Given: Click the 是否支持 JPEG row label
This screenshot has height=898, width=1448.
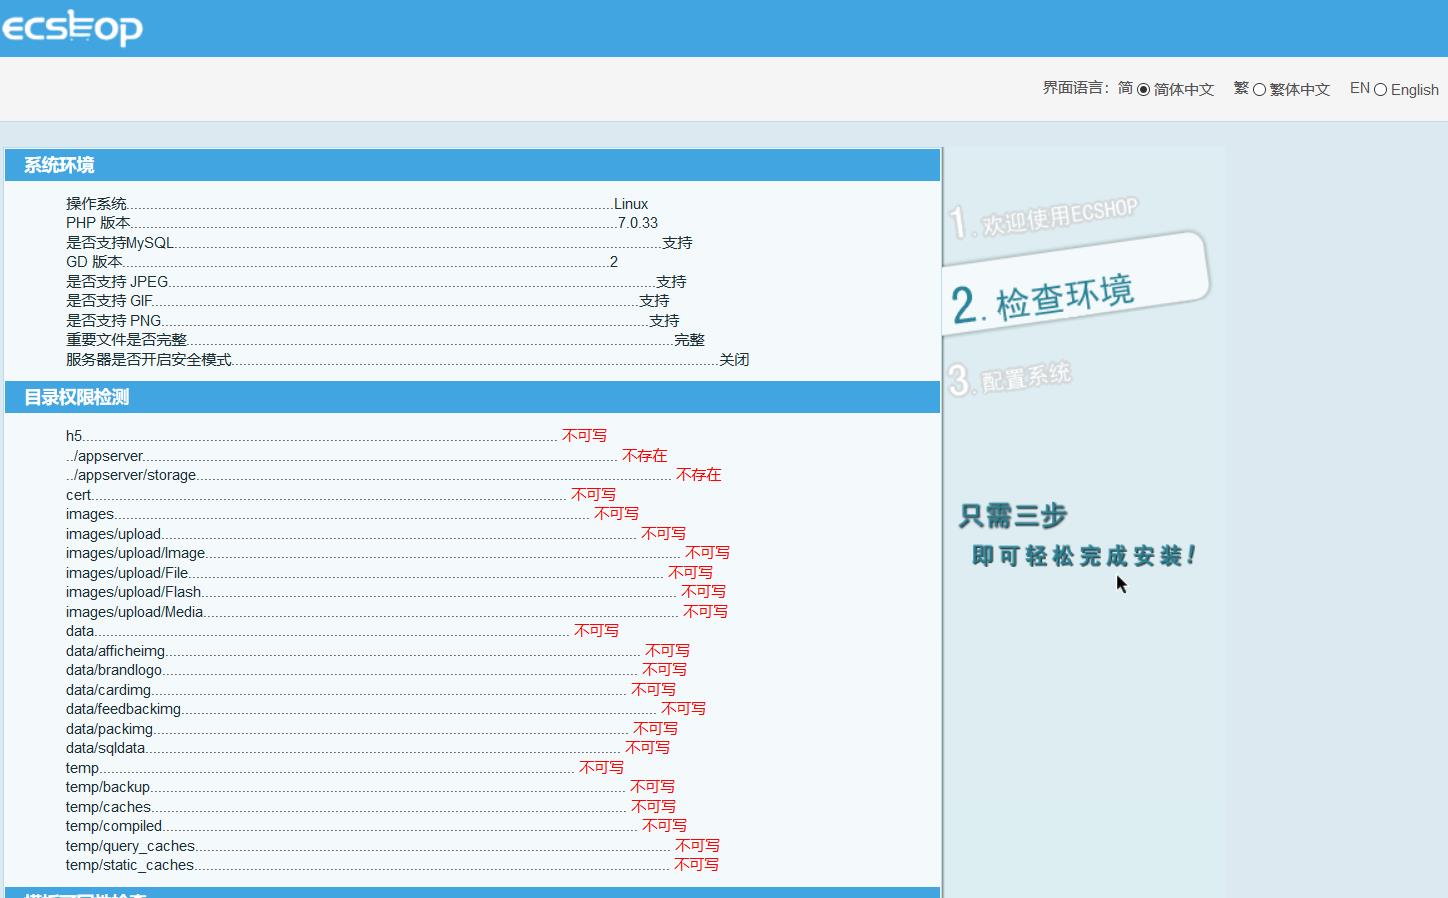Looking at the screenshot, I should (x=117, y=282).
